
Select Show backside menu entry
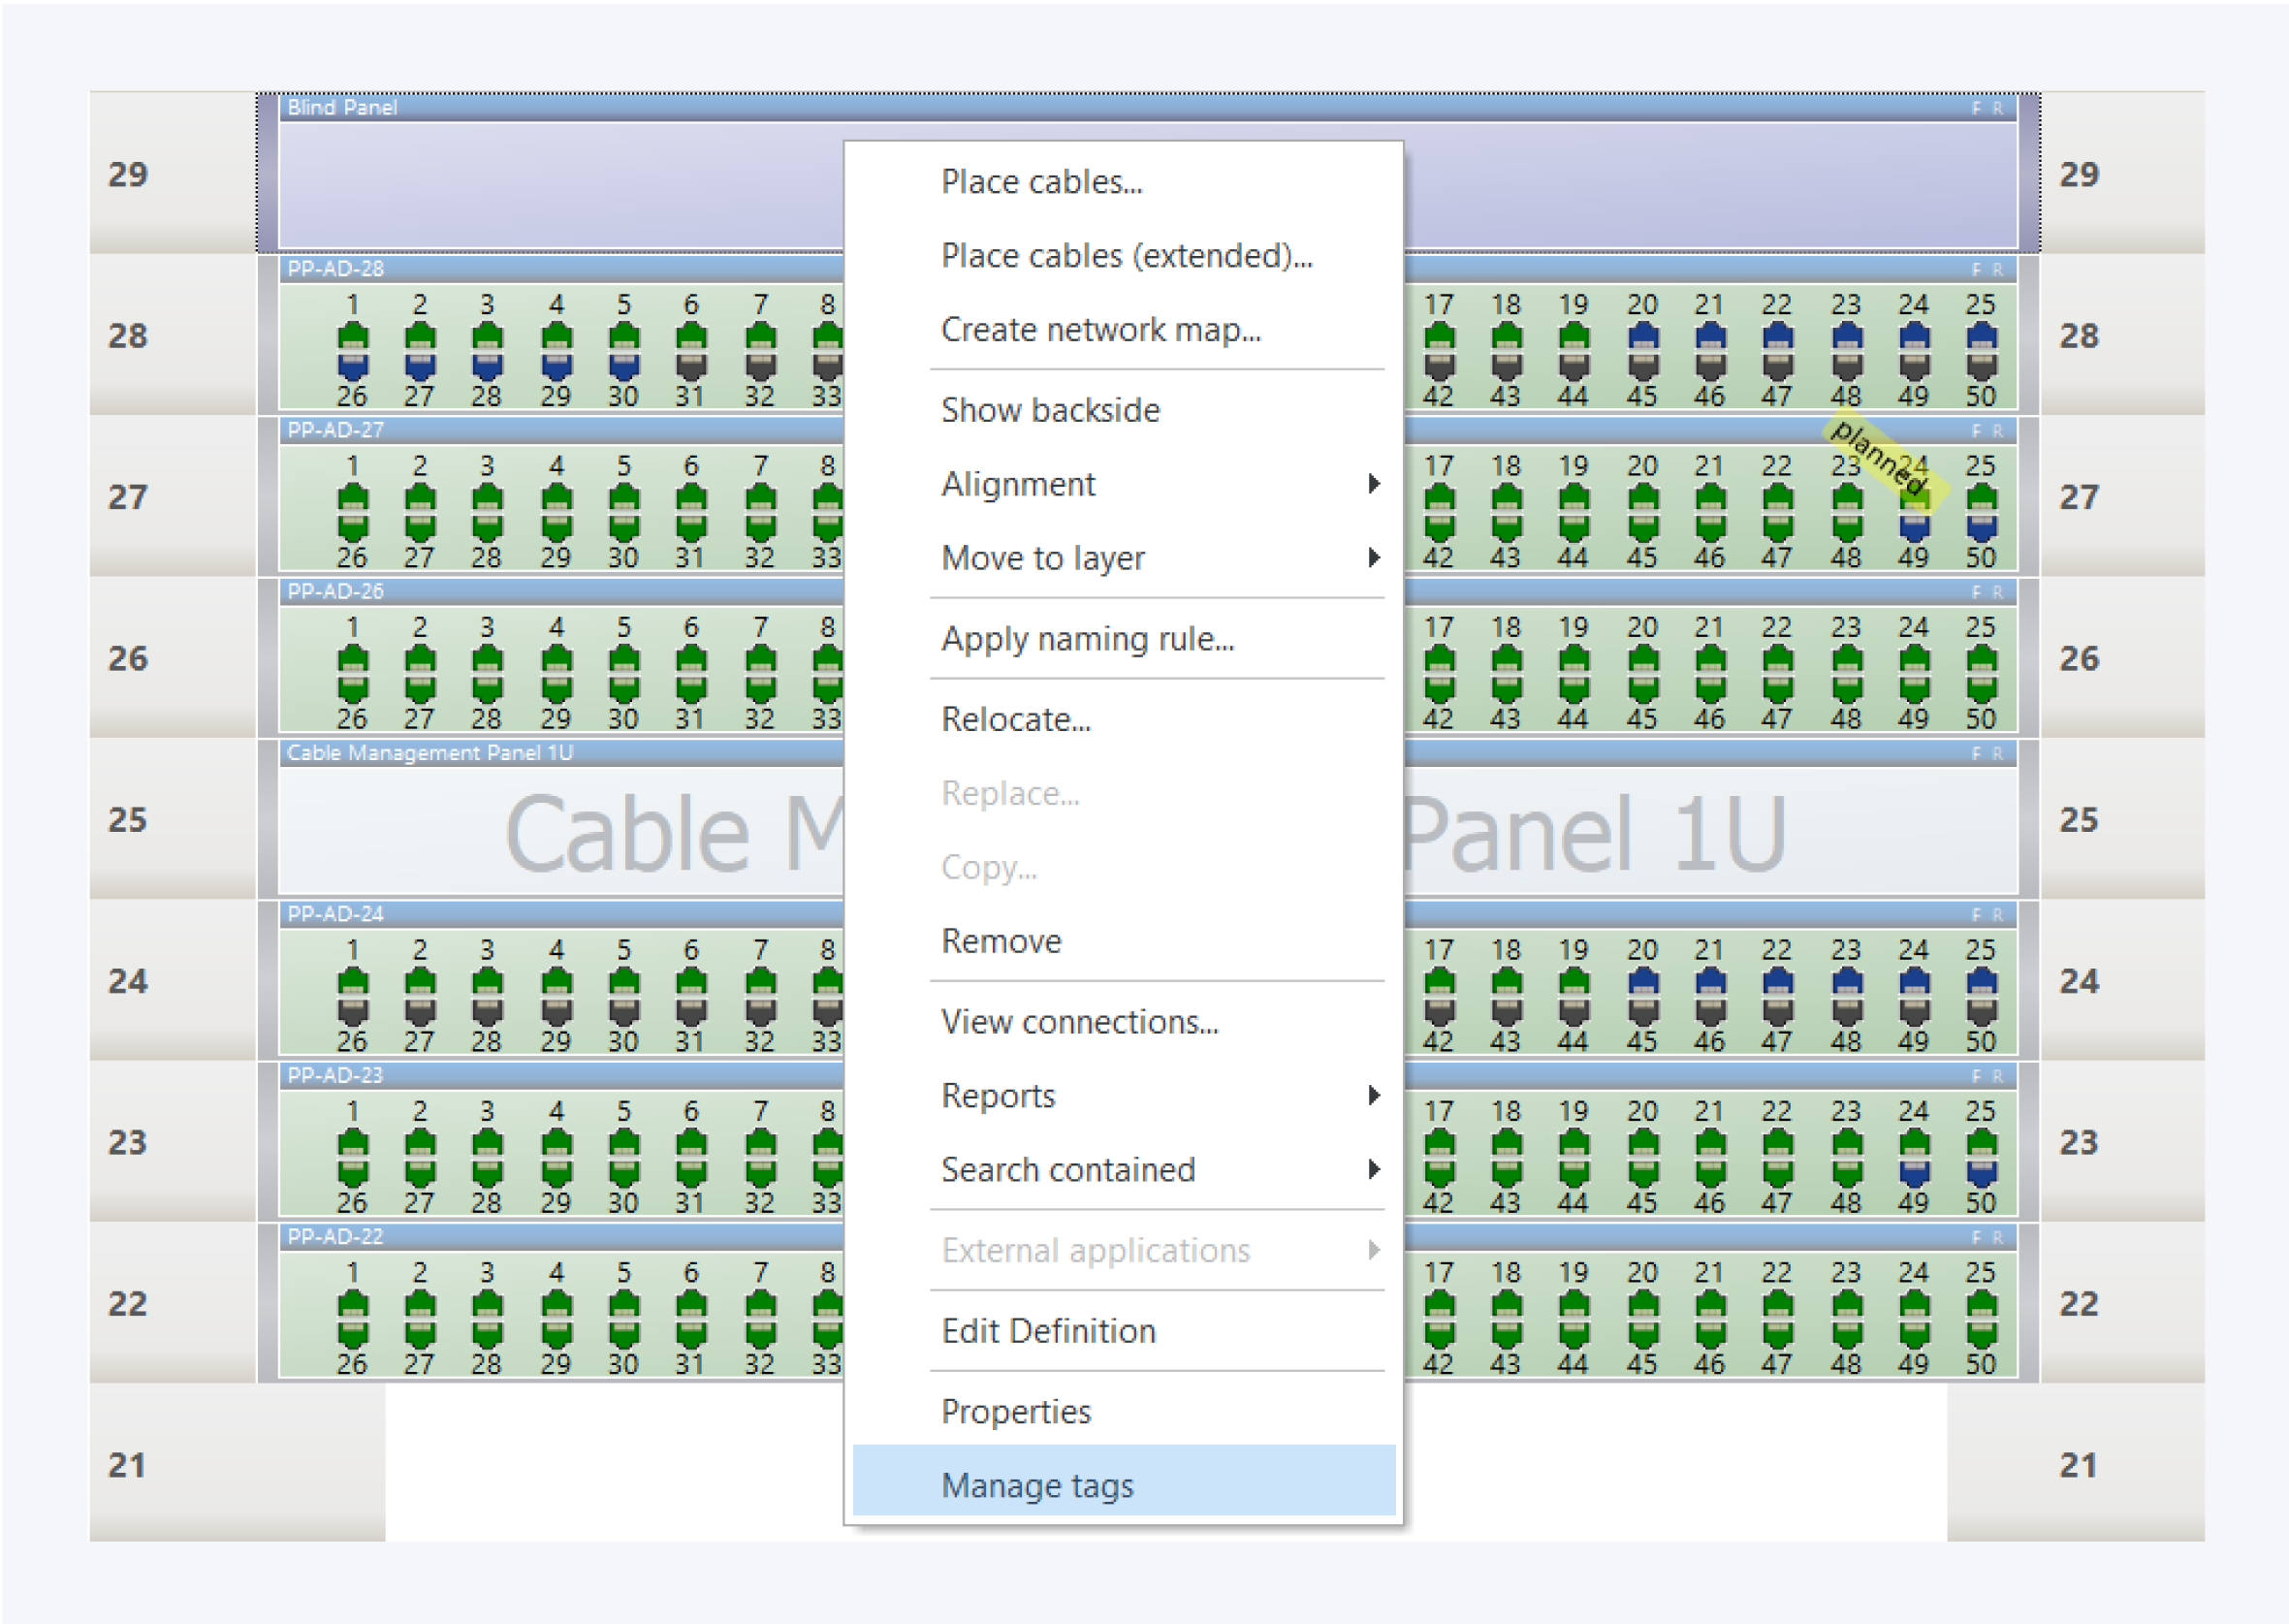[1050, 410]
